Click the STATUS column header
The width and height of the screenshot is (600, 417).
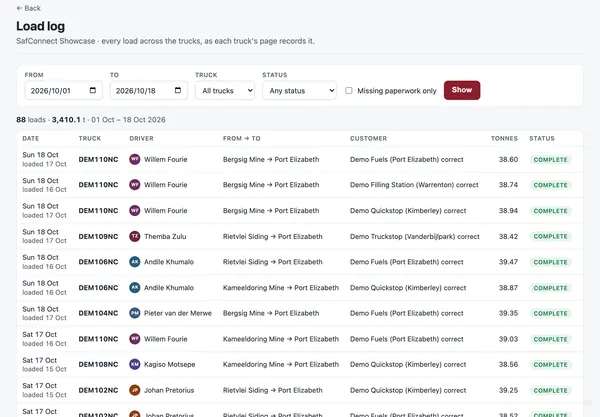coord(541,138)
